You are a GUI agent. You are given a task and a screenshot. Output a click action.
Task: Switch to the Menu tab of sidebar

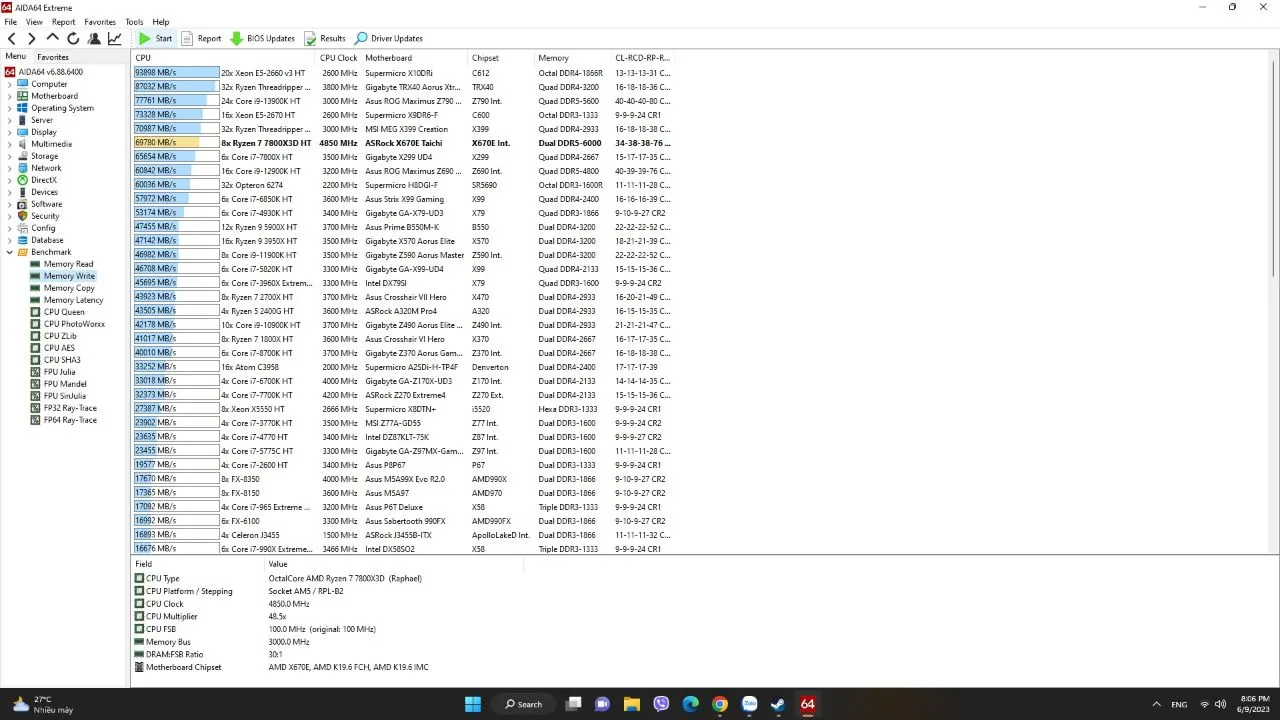15,57
